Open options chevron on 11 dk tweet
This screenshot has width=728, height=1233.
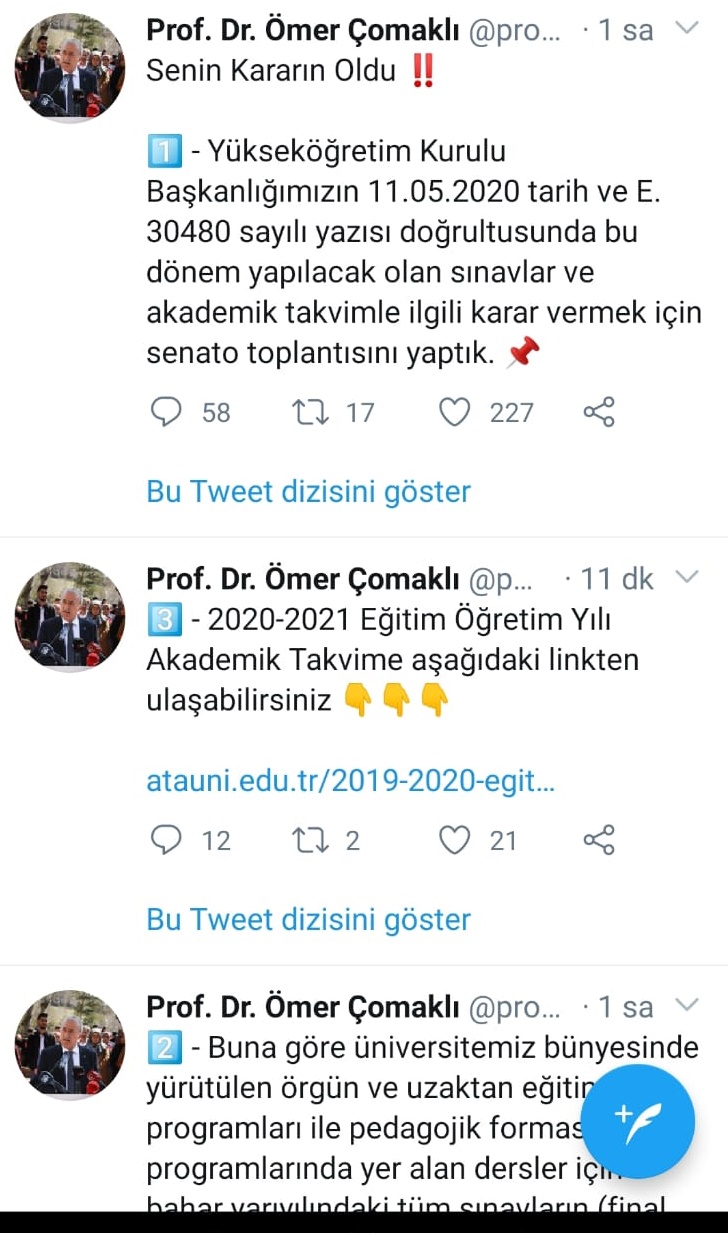687,577
